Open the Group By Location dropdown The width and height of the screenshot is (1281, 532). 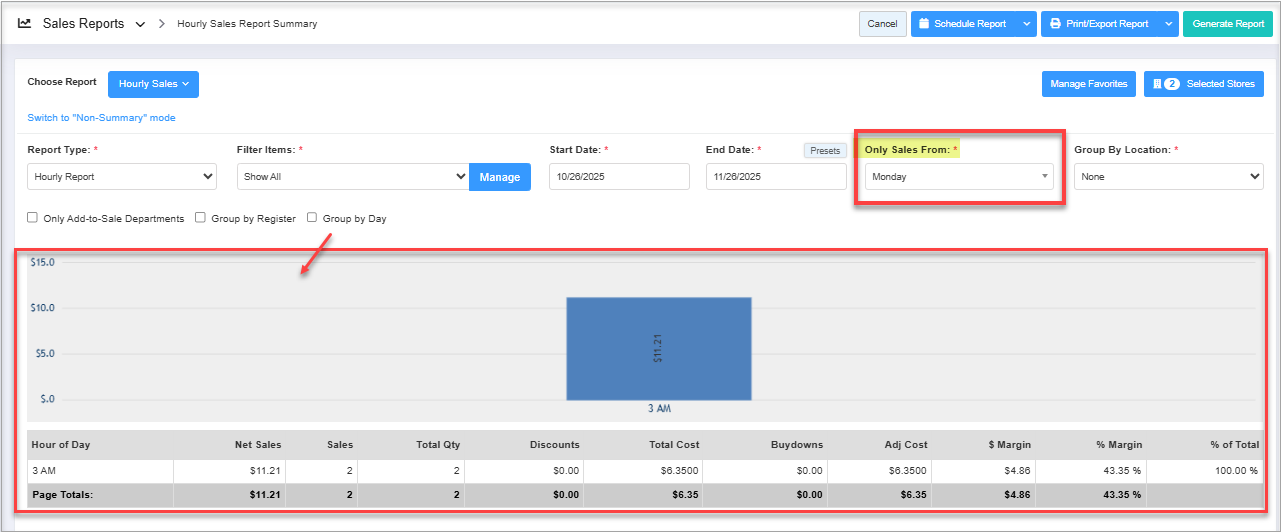(x=1168, y=177)
